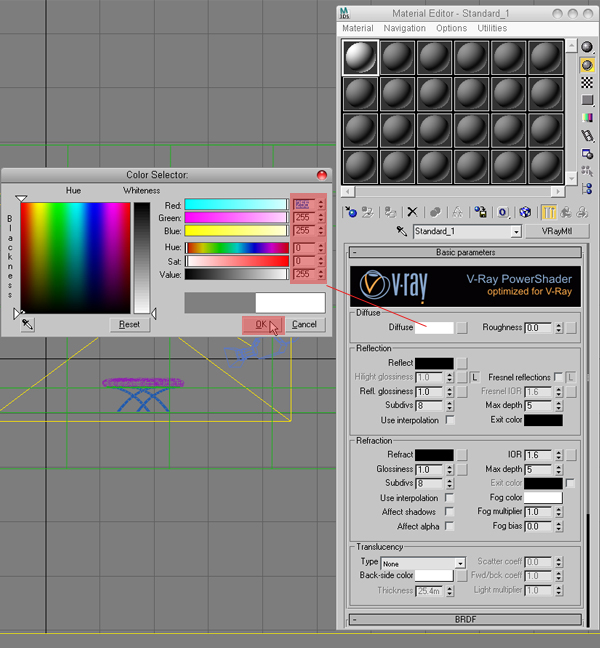Open the Utilities menu
The height and width of the screenshot is (648, 600).
[x=492, y=28]
